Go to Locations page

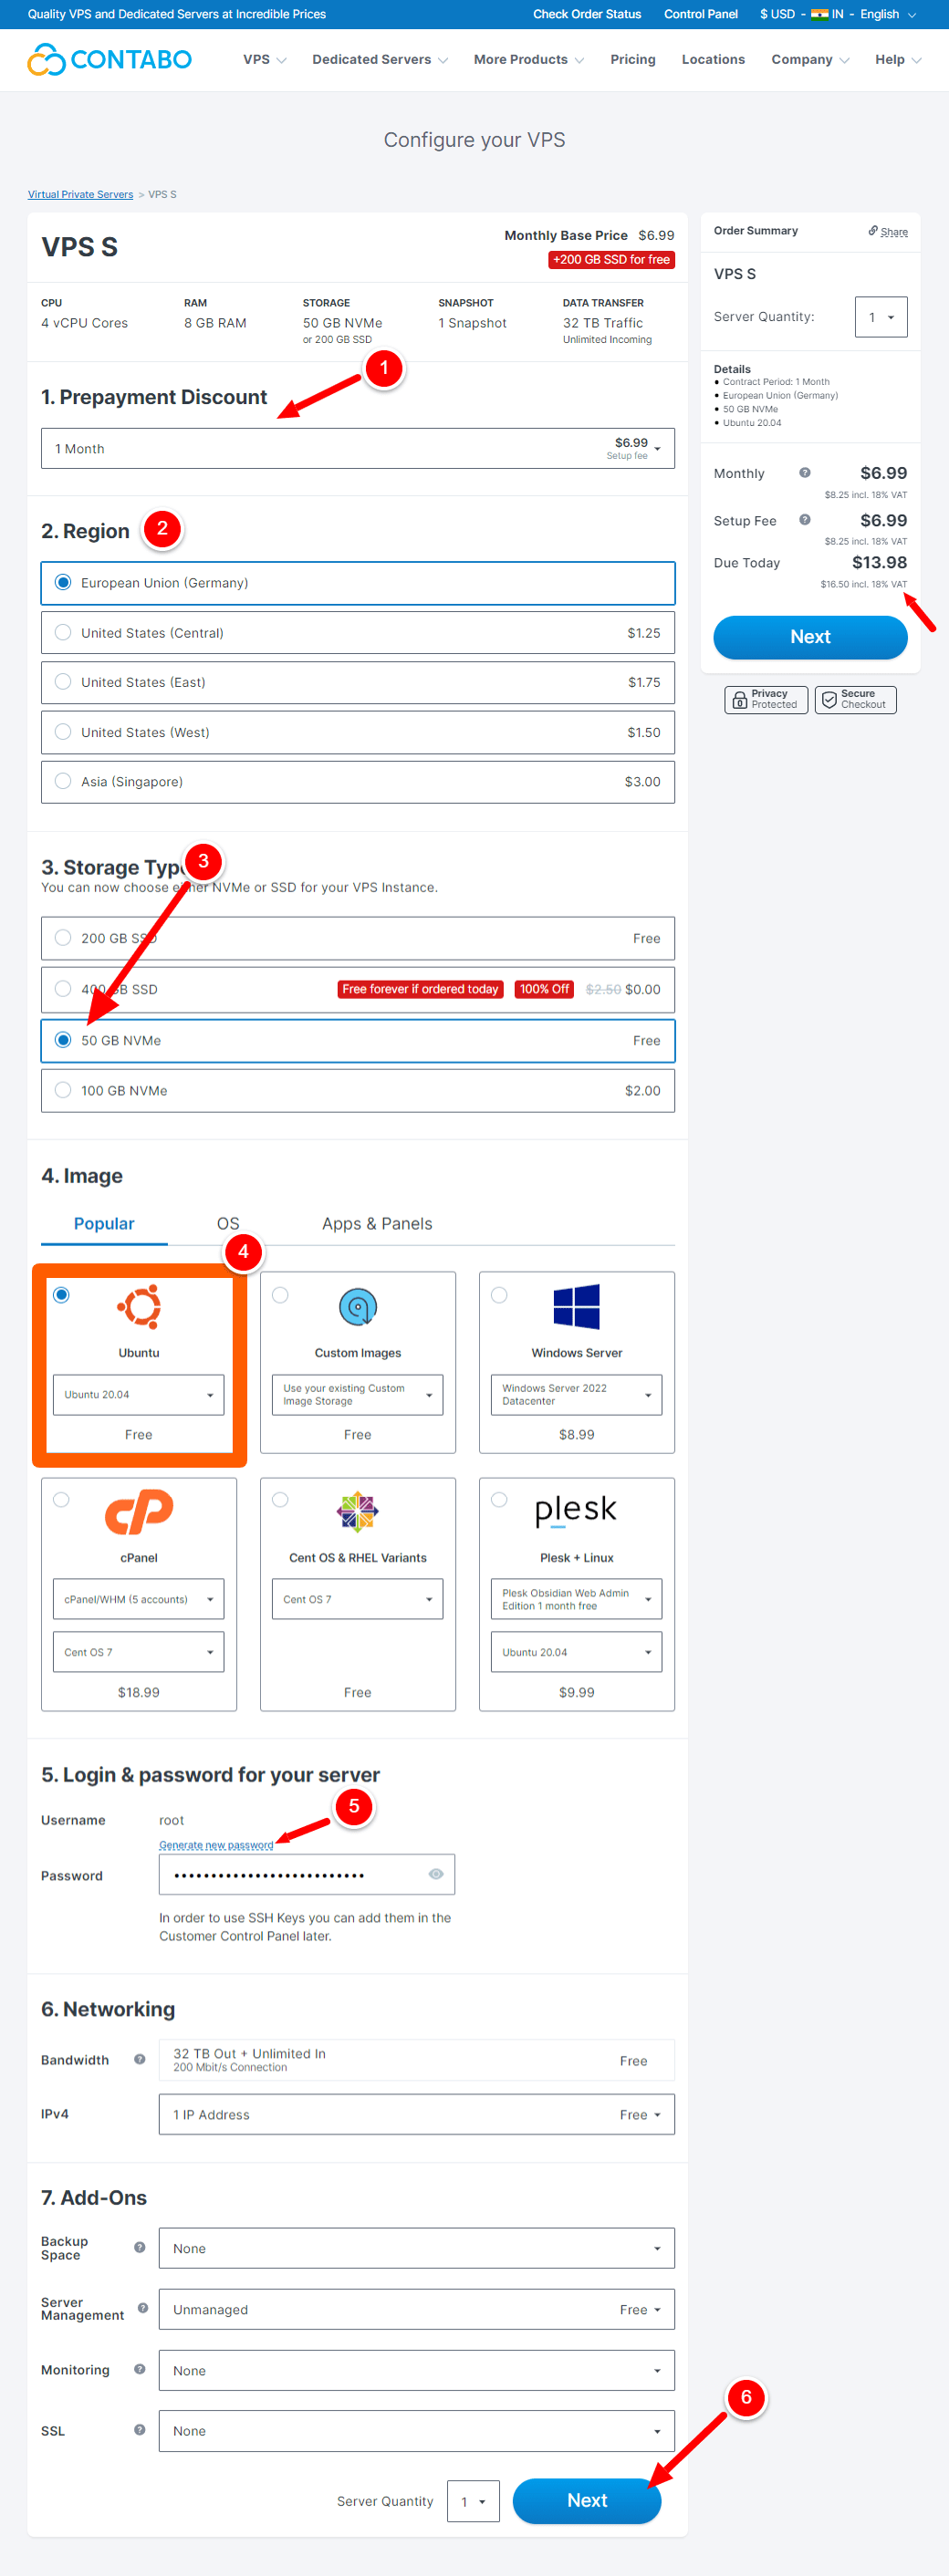(x=713, y=60)
